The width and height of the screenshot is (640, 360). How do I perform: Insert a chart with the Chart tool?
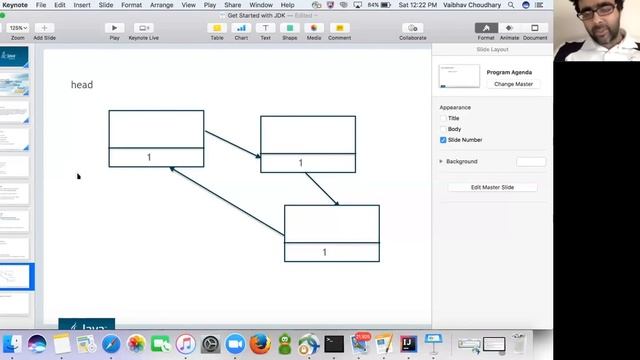pyautogui.click(x=241, y=28)
